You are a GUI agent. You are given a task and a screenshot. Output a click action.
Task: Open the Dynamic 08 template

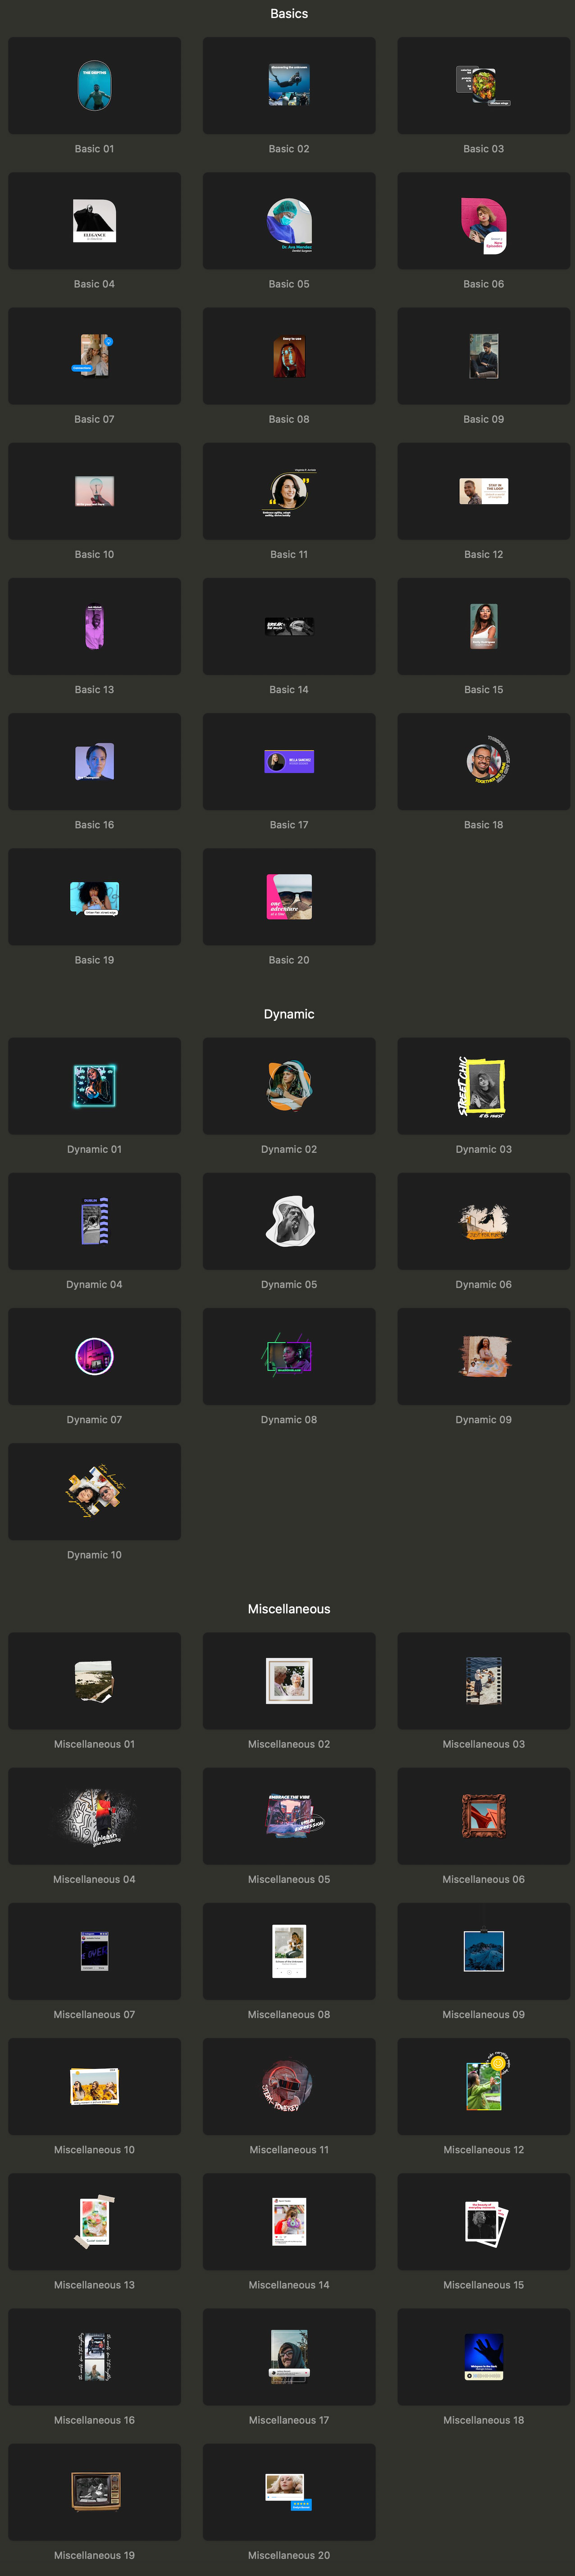[x=289, y=1356]
